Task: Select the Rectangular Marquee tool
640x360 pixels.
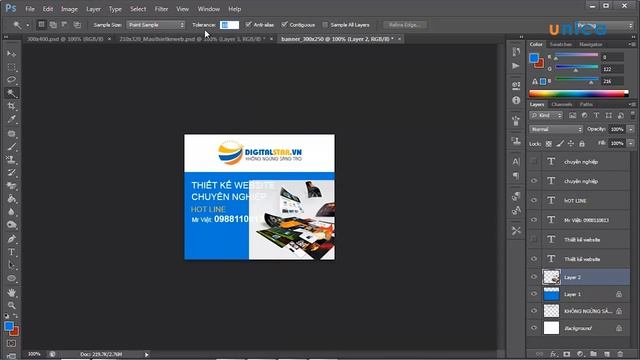Action: (x=11, y=67)
